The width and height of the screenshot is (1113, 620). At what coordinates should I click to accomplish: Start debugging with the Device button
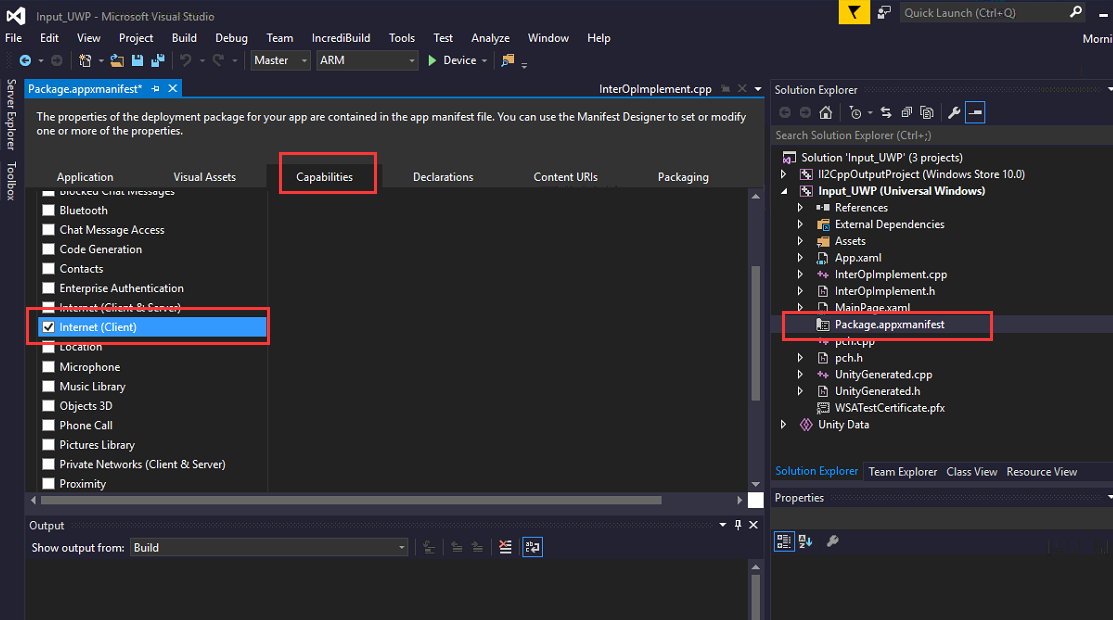click(x=452, y=61)
